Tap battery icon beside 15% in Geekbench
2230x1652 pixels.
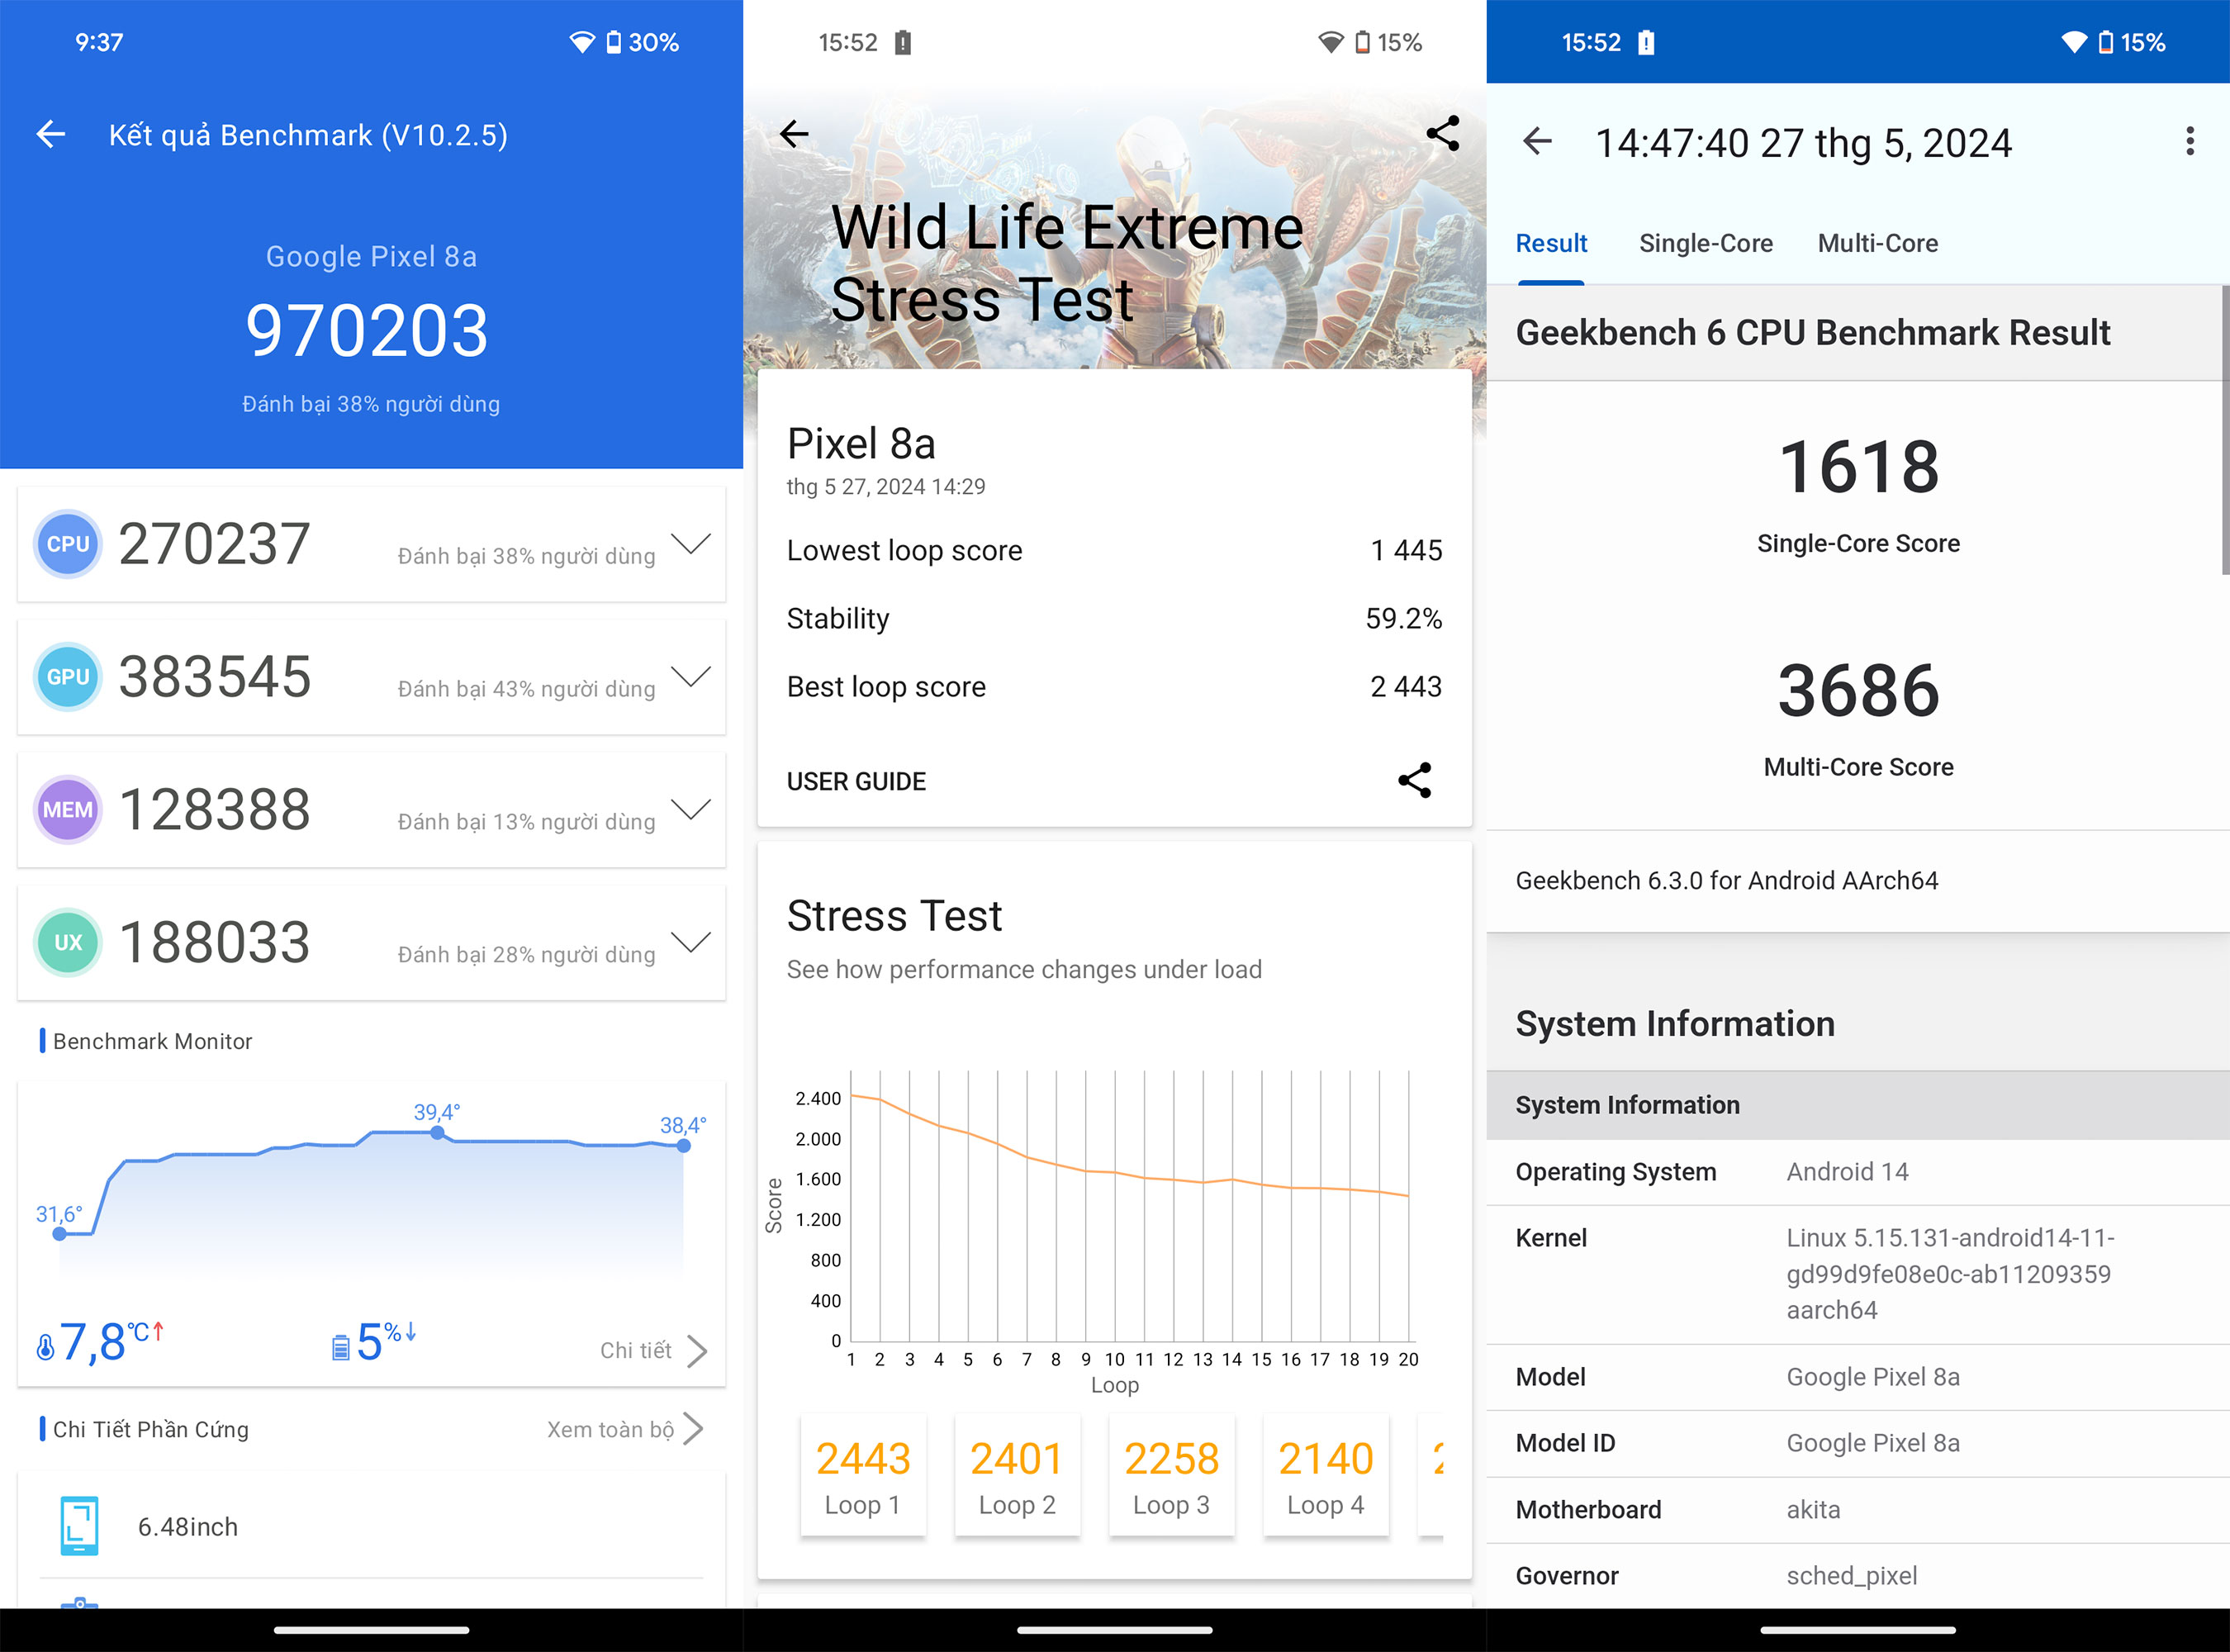click(x=2106, y=42)
